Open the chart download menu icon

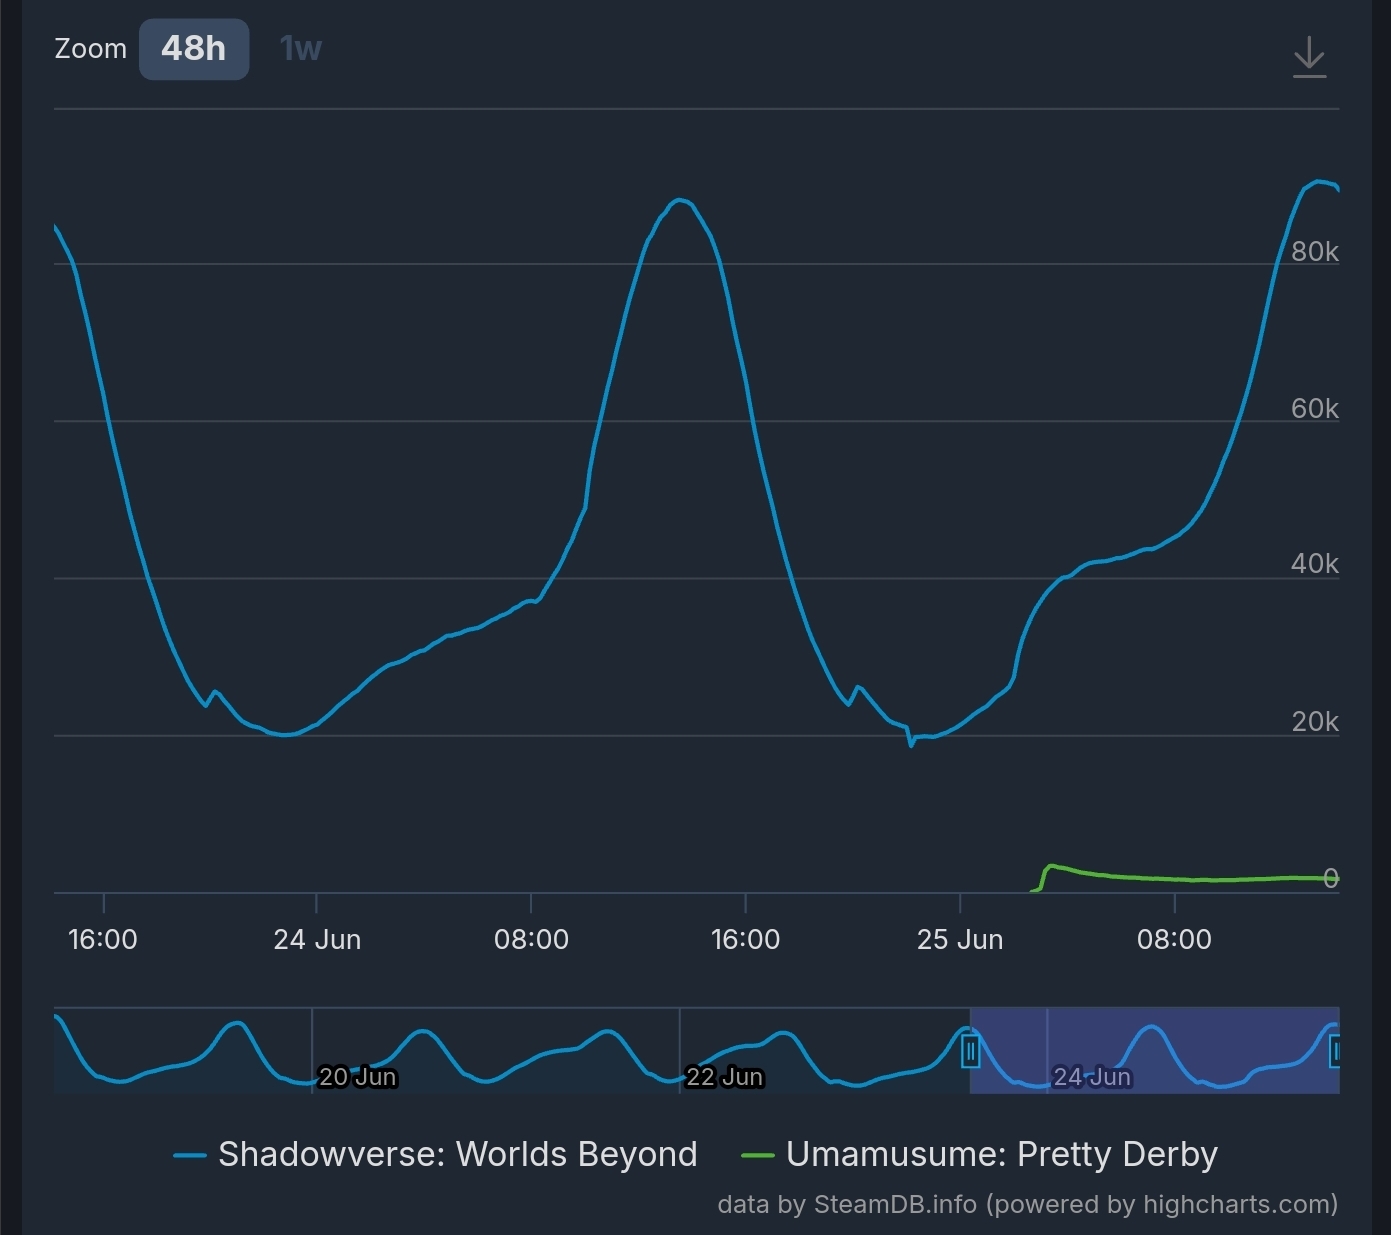[x=1309, y=57]
